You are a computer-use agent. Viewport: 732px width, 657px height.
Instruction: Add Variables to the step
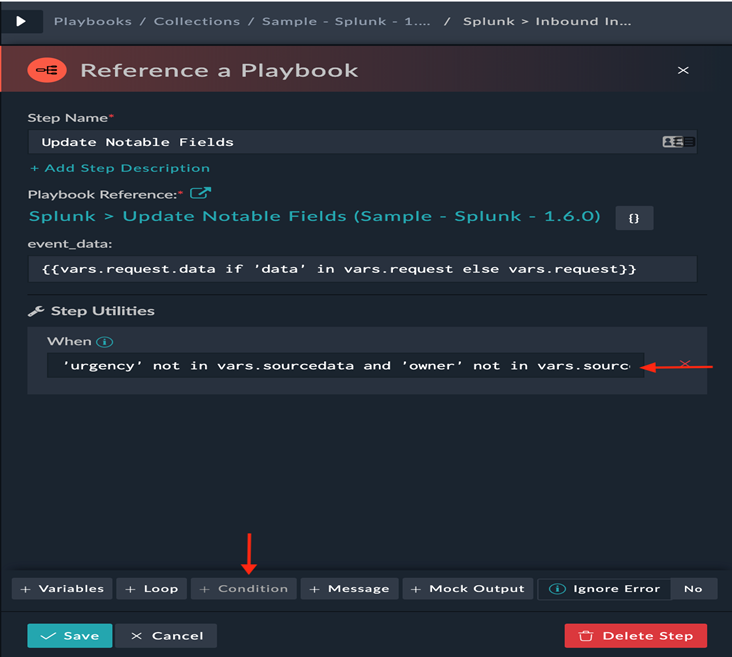tap(62, 589)
